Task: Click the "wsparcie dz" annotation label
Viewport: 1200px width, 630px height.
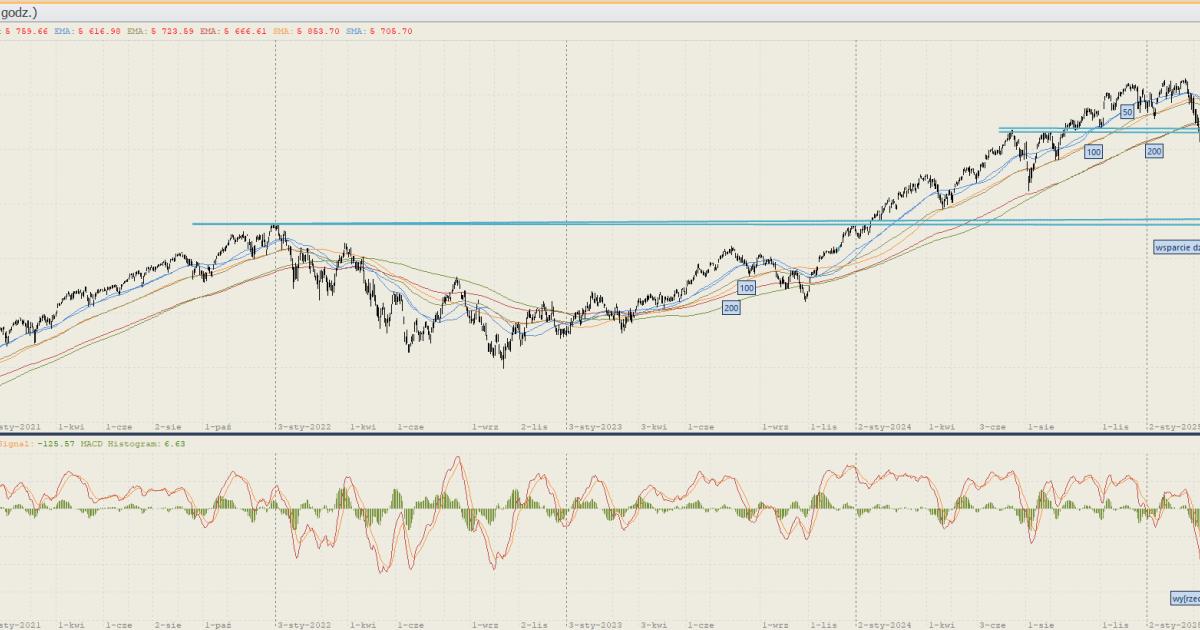Action: 1176,246
